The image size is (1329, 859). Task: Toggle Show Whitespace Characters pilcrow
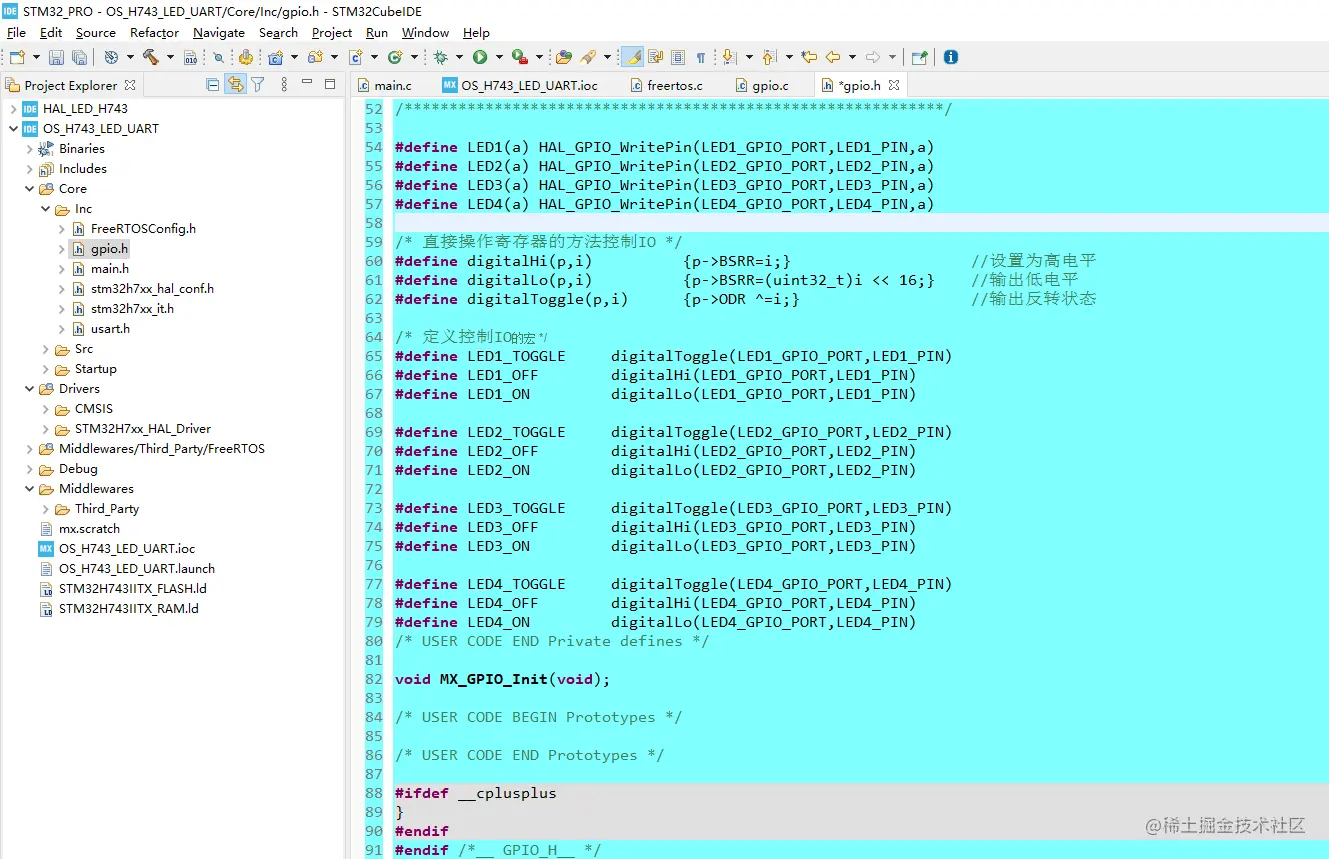(x=701, y=57)
